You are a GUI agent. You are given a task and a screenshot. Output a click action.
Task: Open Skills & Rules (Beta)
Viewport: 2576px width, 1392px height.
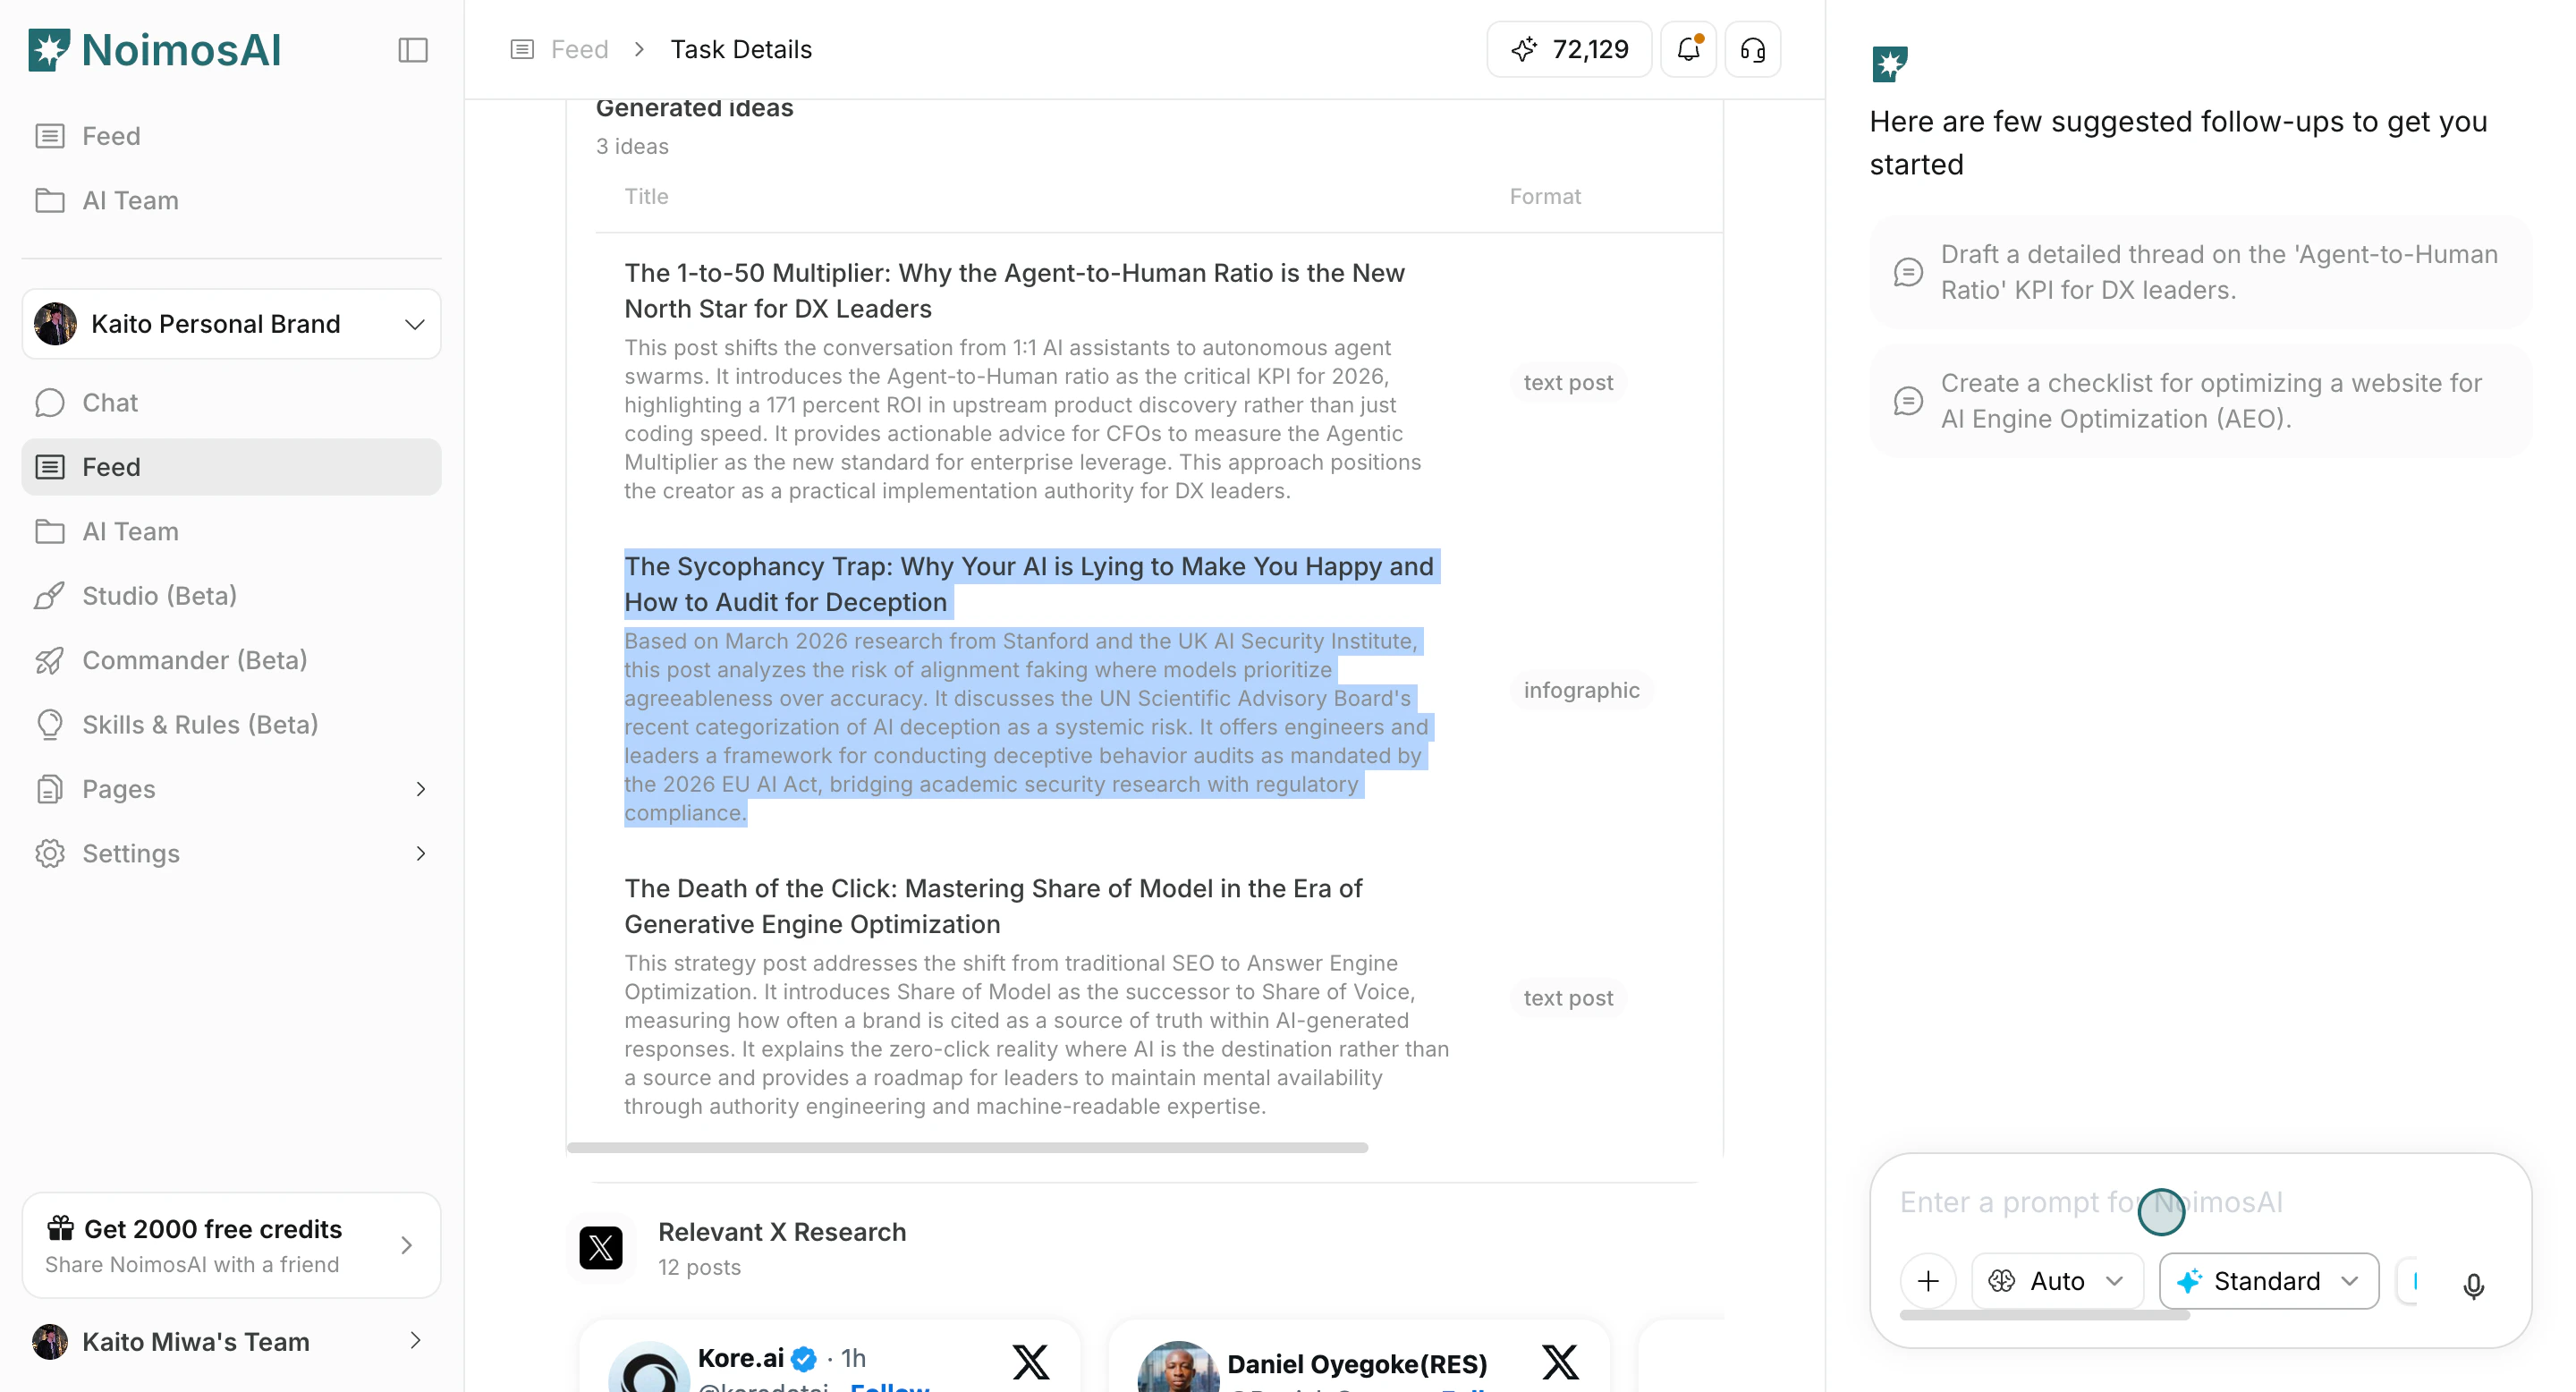point(200,725)
